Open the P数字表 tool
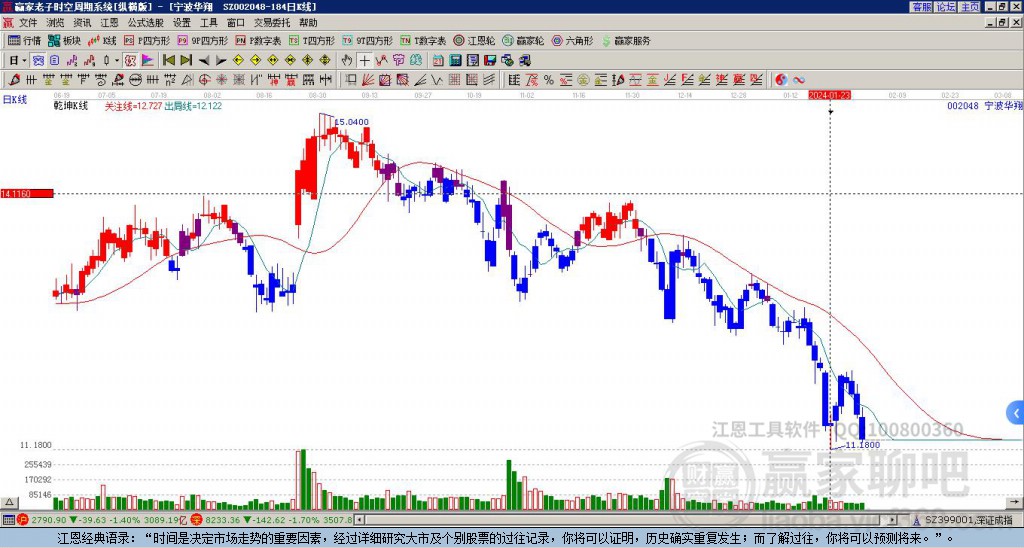 tap(259, 40)
